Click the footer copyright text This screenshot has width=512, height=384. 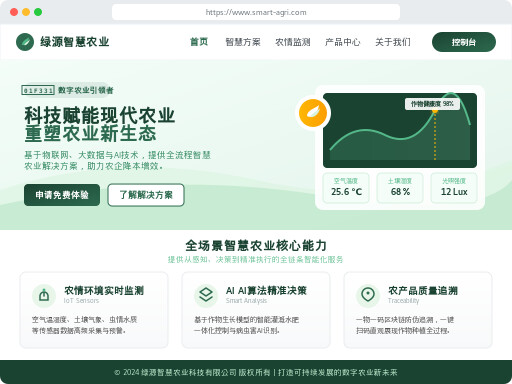[x=256, y=372]
